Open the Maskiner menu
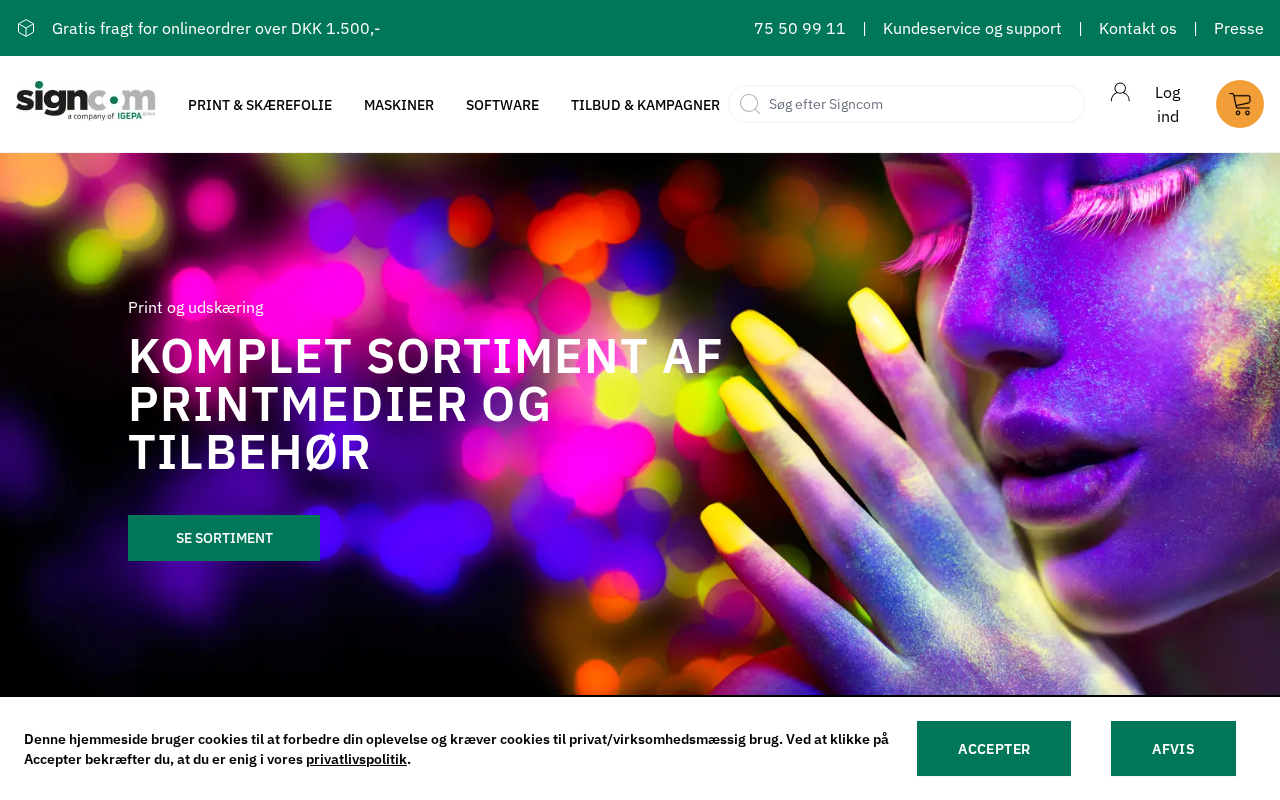1280x800 pixels. click(399, 105)
